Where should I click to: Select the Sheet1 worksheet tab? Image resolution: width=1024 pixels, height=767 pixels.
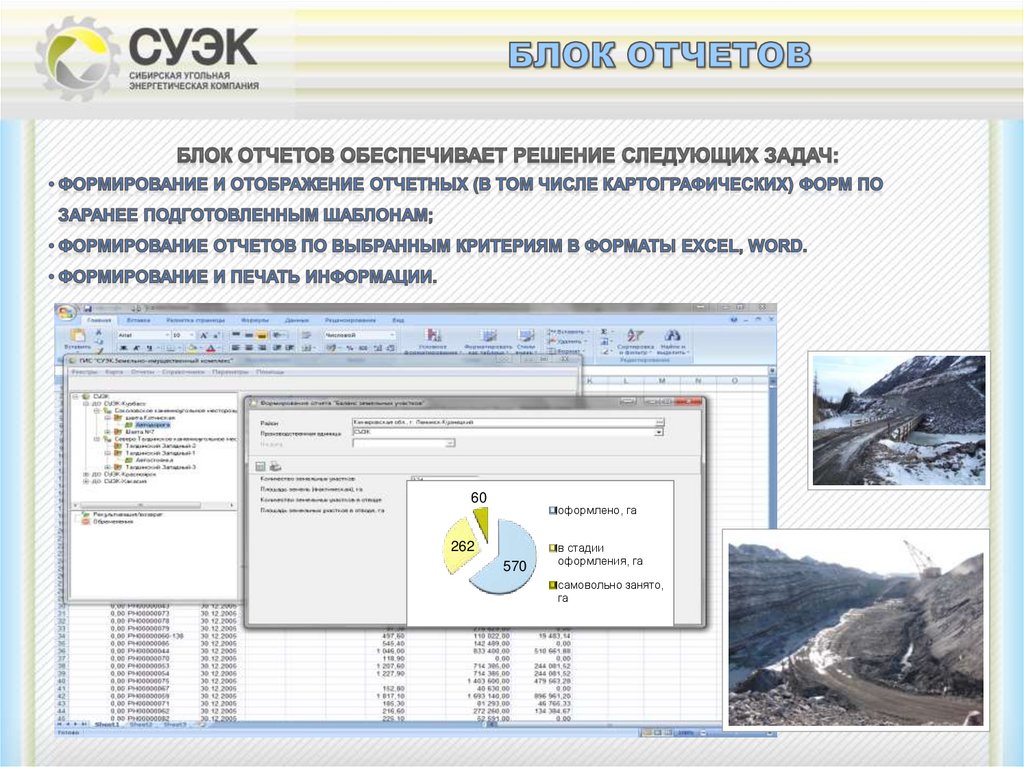click(x=107, y=725)
